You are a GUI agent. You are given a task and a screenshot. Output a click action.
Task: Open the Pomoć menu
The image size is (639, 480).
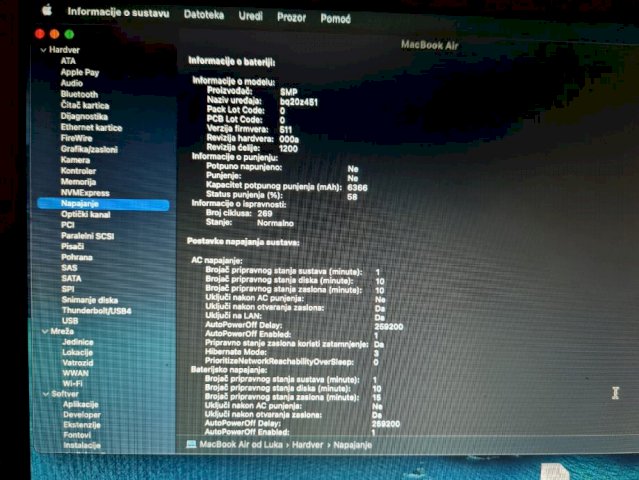(335, 18)
